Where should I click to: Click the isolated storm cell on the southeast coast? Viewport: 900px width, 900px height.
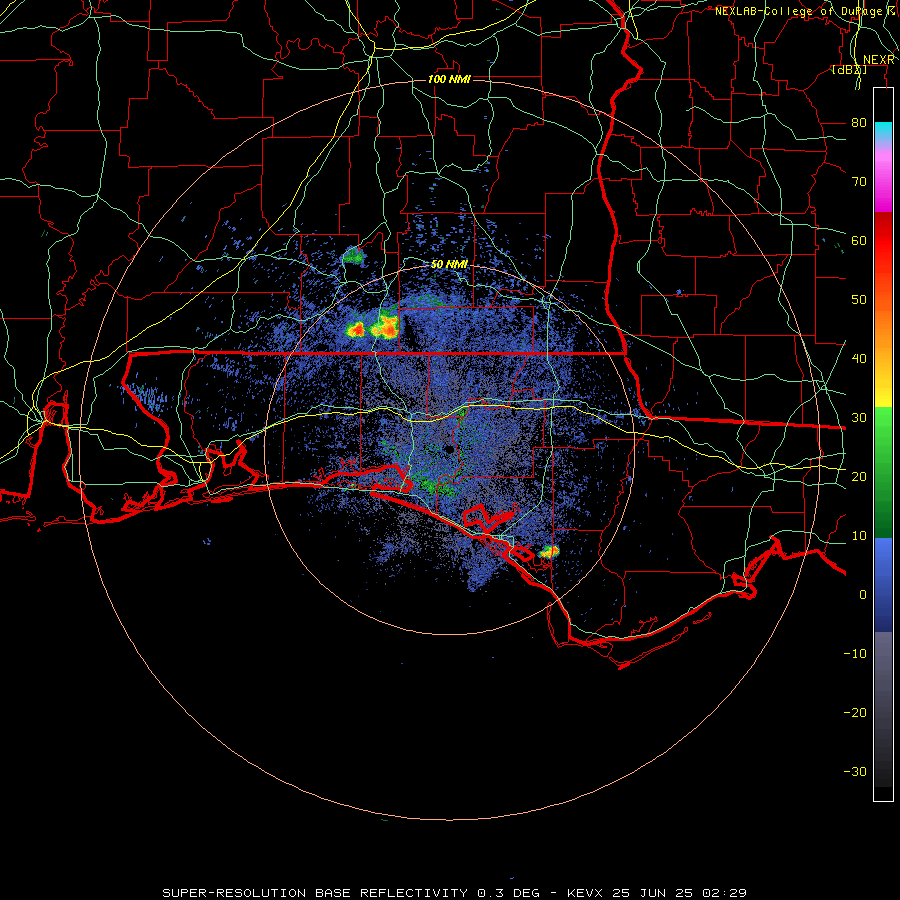(x=549, y=552)
